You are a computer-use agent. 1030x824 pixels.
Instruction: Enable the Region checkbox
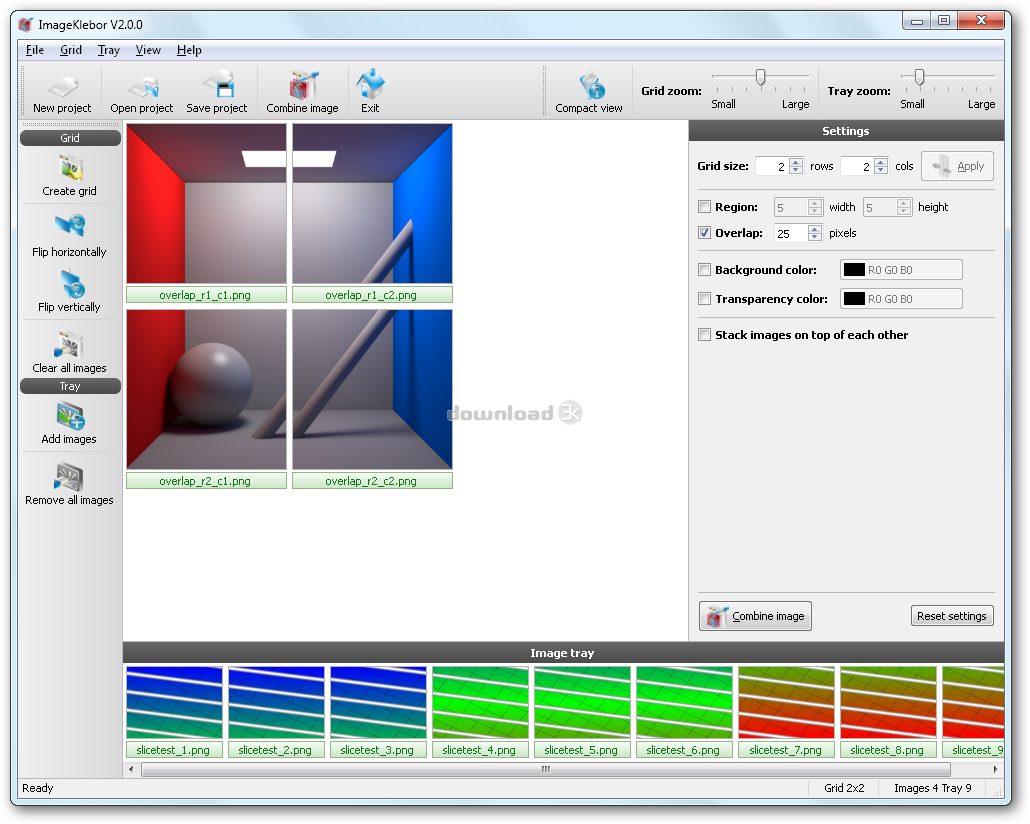[x=705, y=207]
